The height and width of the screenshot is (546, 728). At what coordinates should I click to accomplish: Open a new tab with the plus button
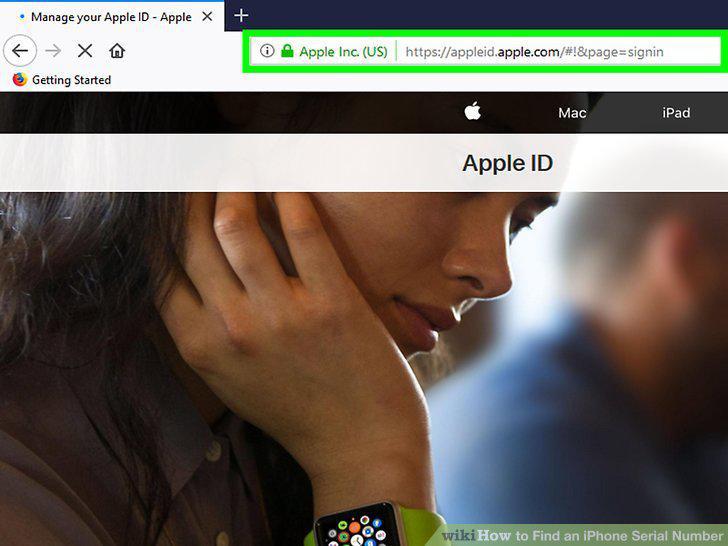pos(241,16)
